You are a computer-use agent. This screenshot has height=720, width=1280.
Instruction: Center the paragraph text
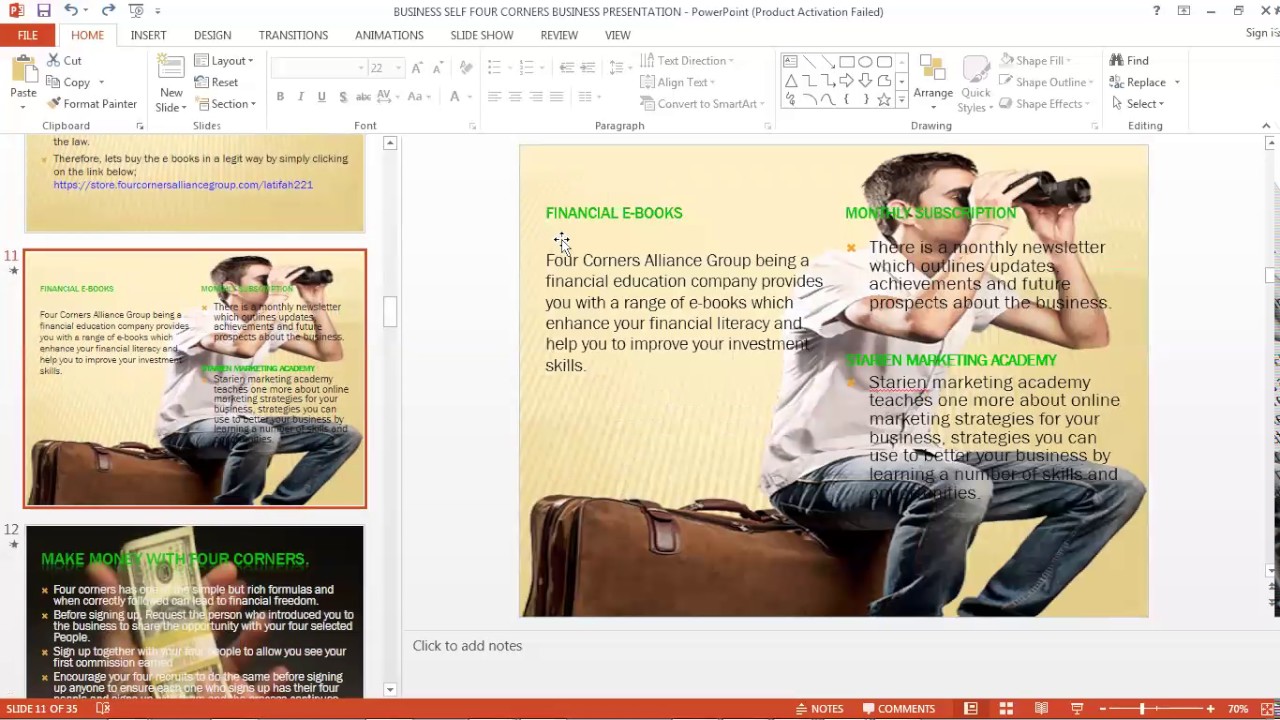[515, 97]
